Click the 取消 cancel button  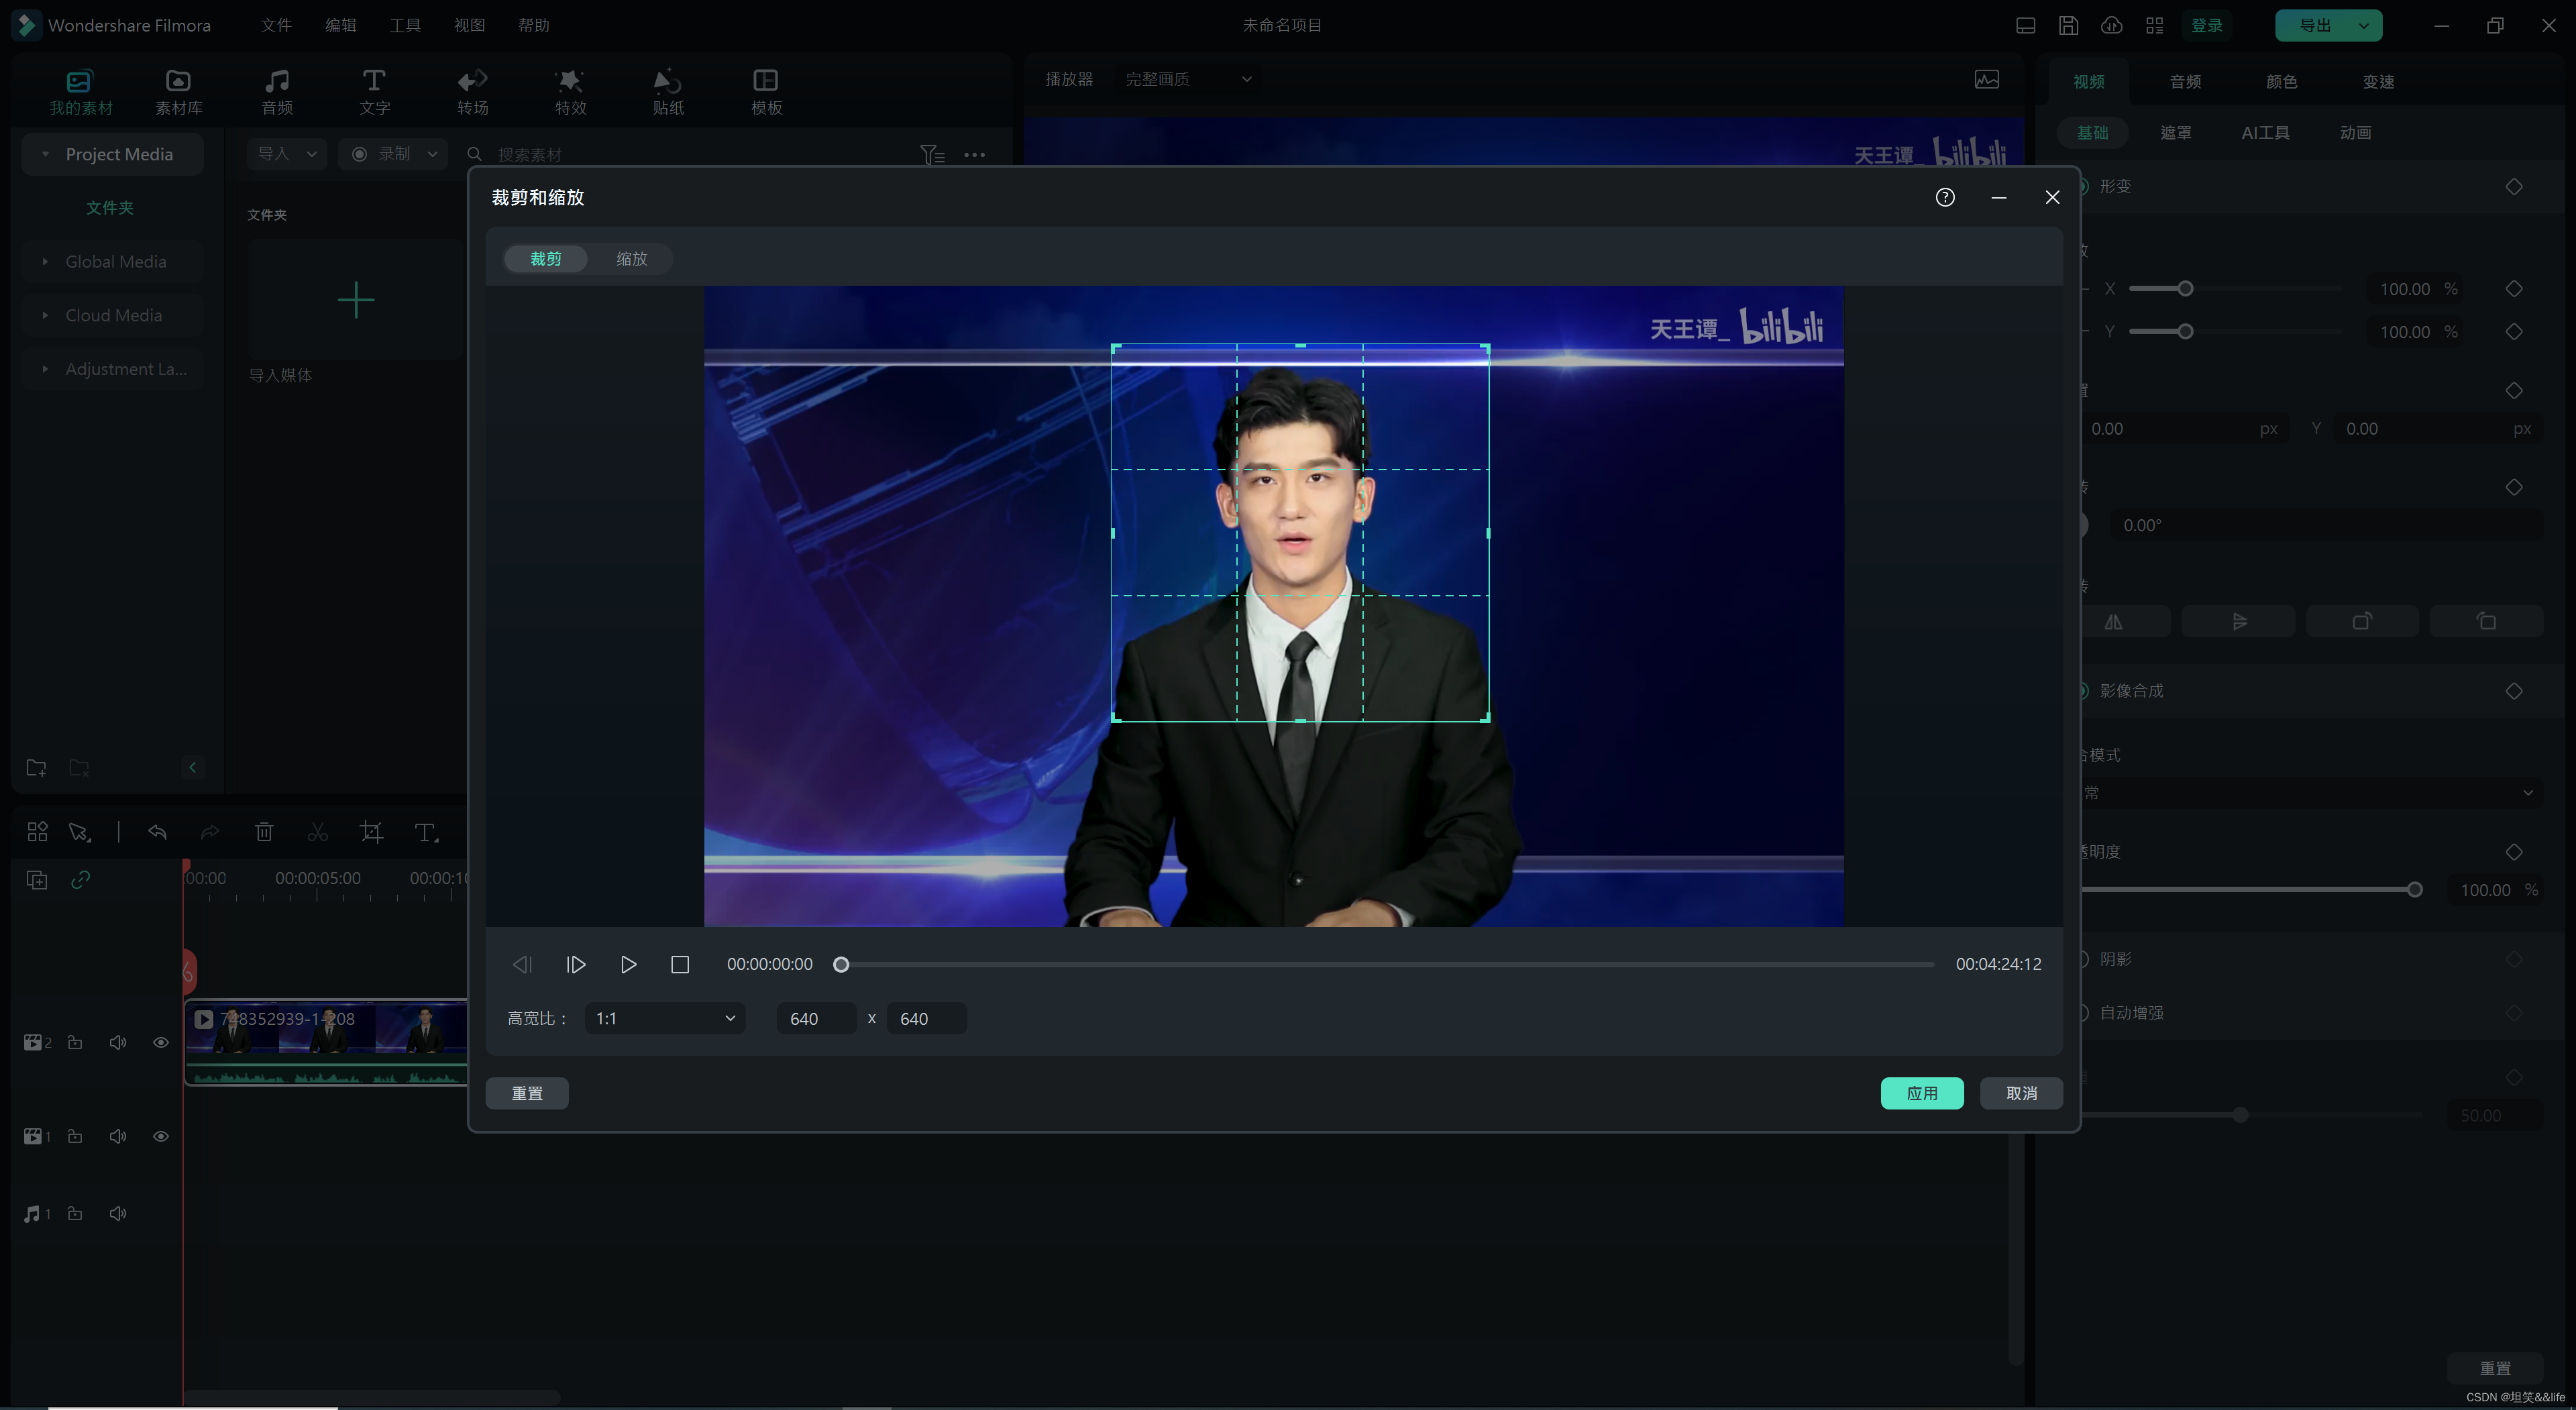[2021, 1093]
